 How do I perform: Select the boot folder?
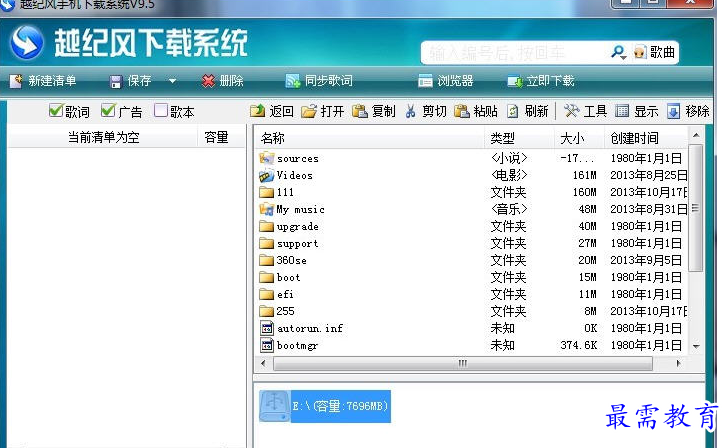280,277
